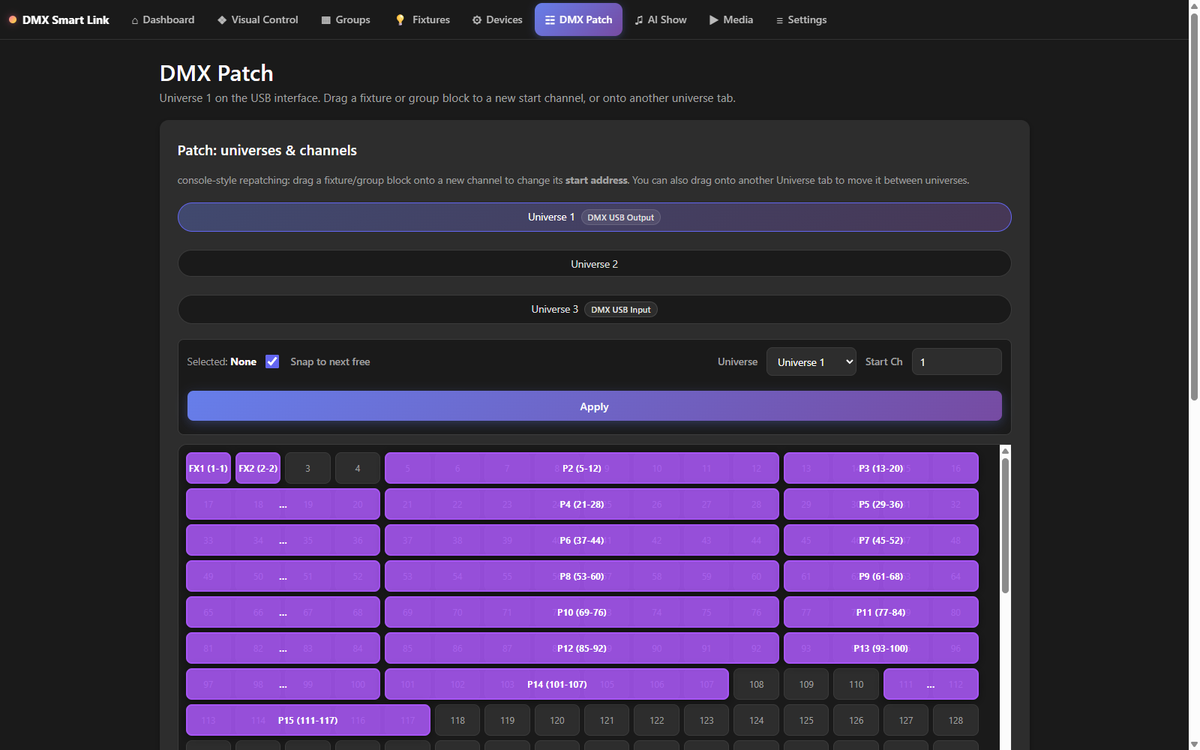
Task: Open Media via the play icon
Action: 714,20
